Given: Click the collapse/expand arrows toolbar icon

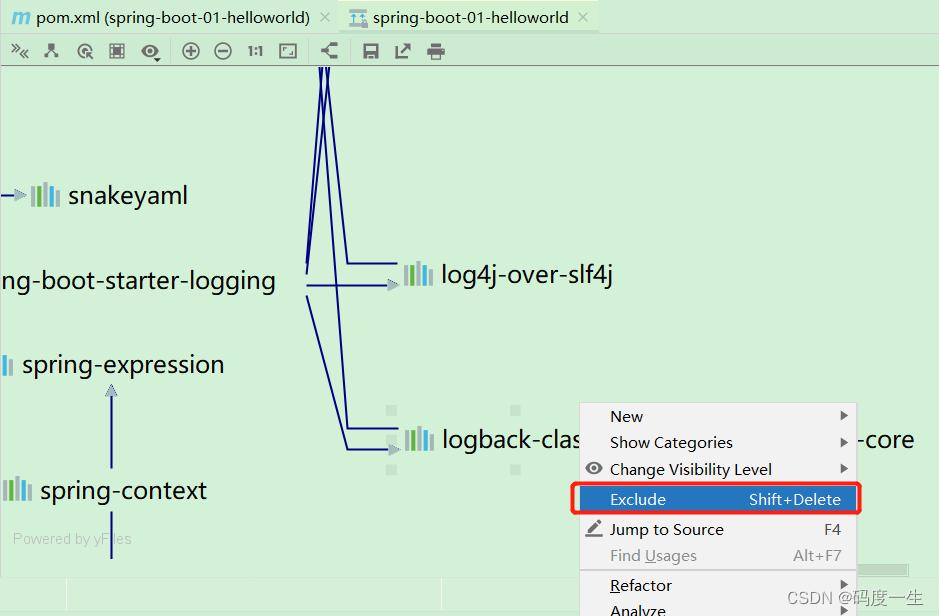Looking at the screenshot, I should 20,51.
